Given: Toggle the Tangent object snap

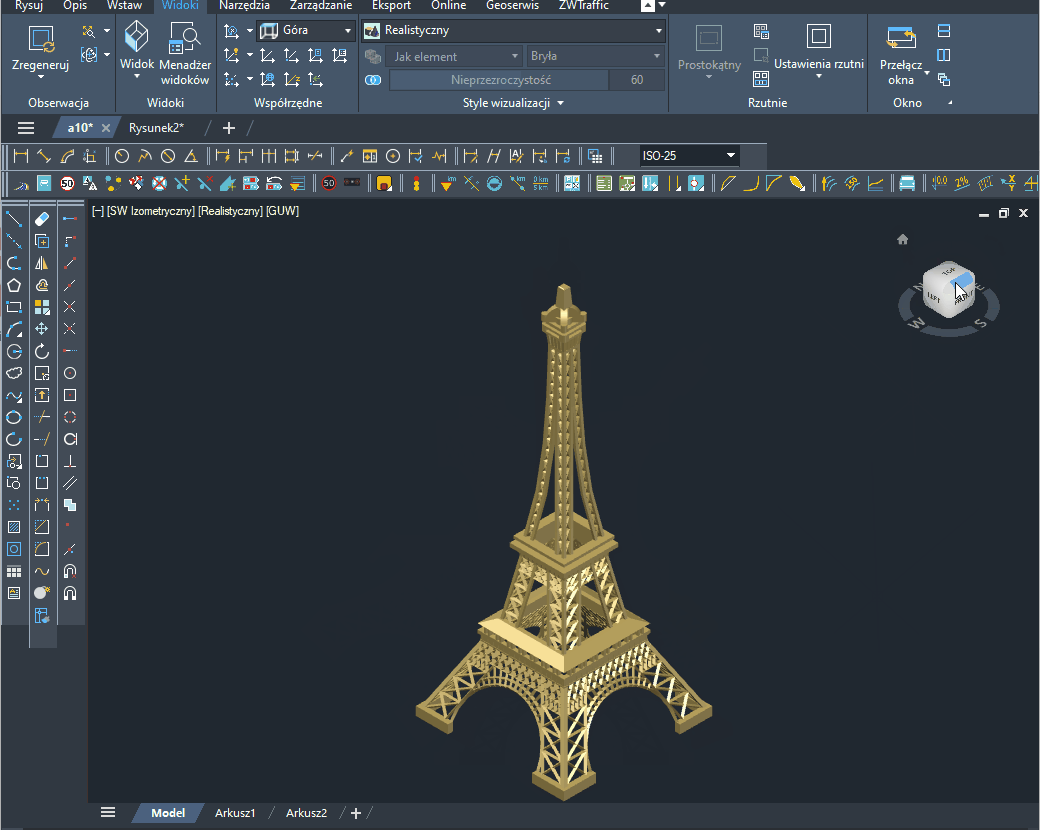Looking at the screenshot, I should (x=70, y=439).
